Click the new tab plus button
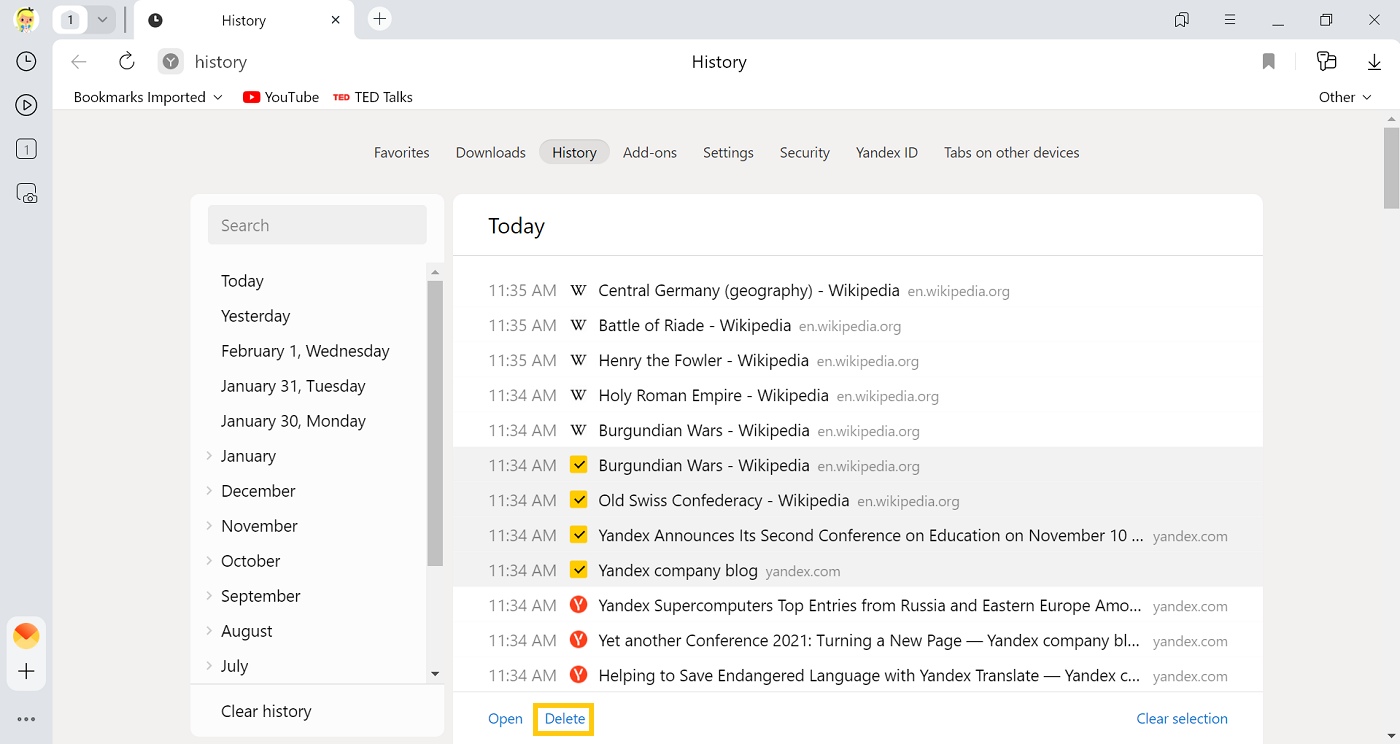The image size is (1400, 744). click(379, 19)
